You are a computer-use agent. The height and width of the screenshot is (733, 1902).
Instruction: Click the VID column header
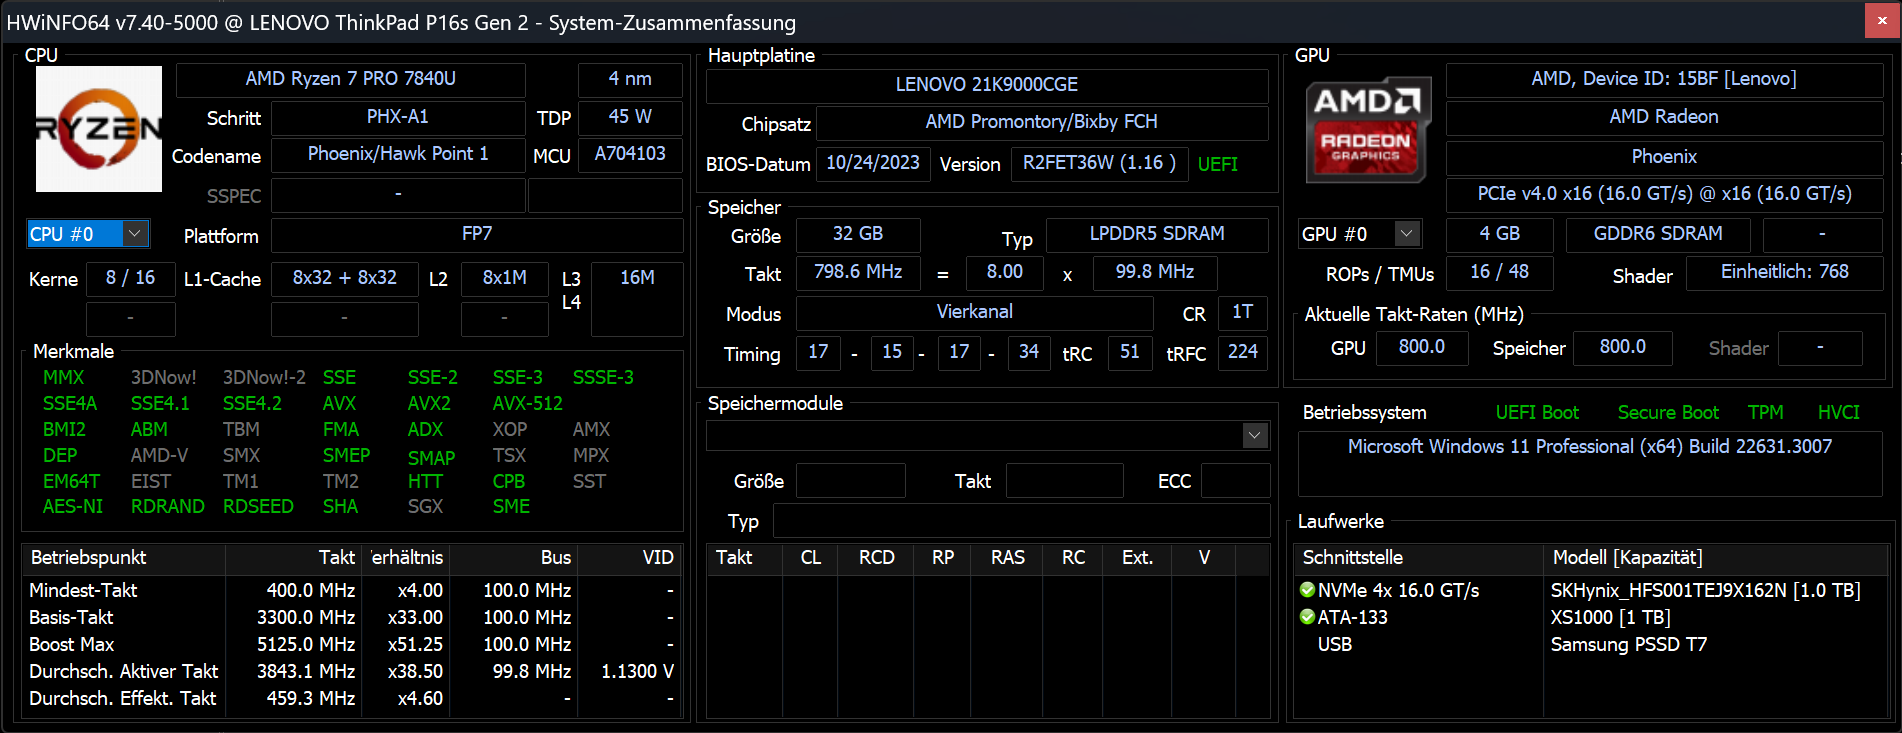click(630, 558)
